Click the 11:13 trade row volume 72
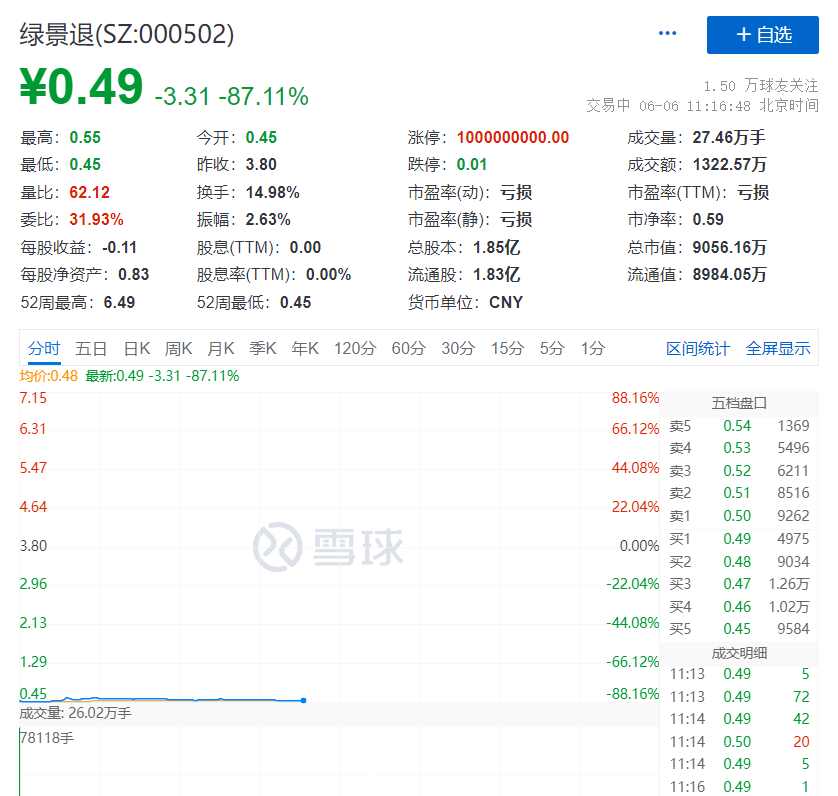The image size is (838, 796). [739, 697]
